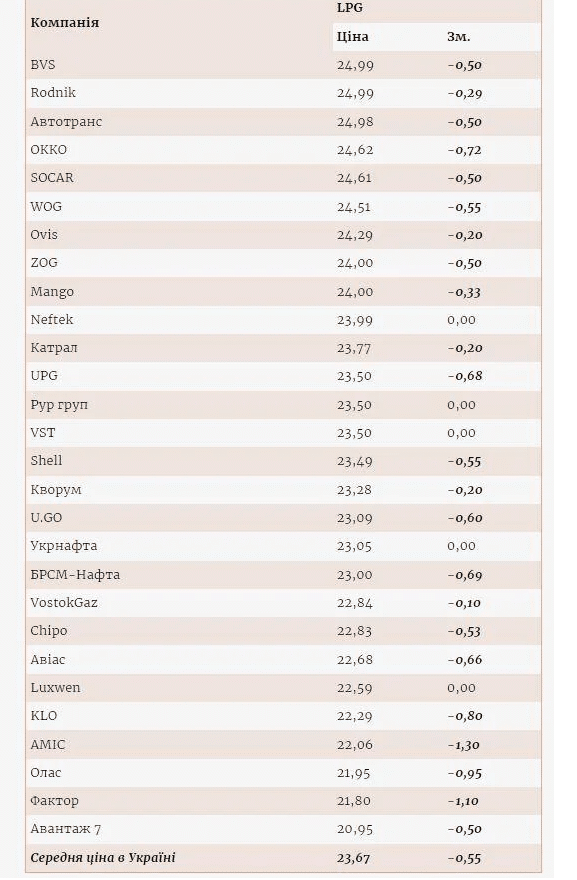Click the Rodnik company name
The image size is (577, 880).
(x=53, y=93)
